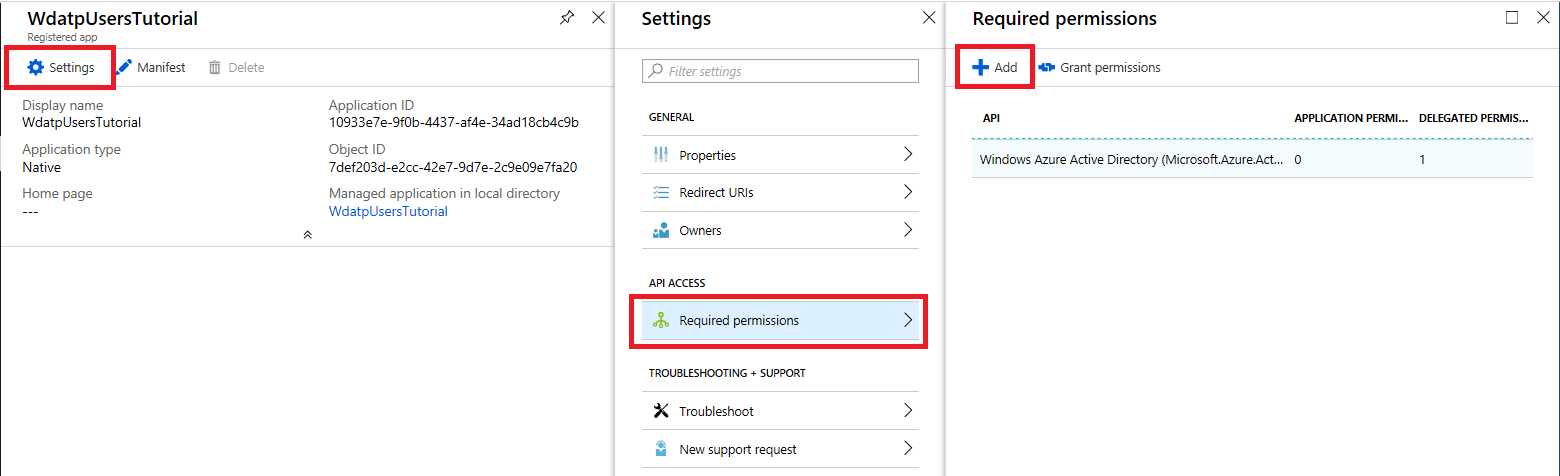Click the Delete trash icon
Viewport: 1560px width, 476px height.
(x=214, y=68)
